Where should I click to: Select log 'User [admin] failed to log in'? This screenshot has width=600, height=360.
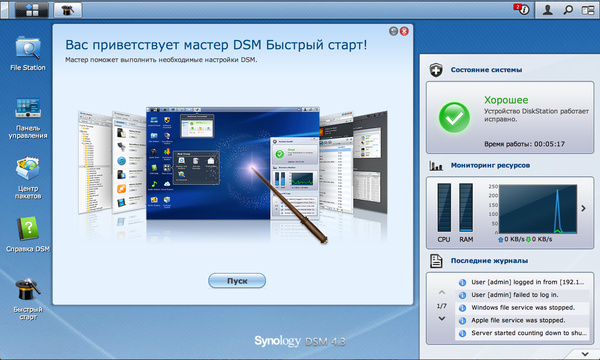(x=522, y=295)
